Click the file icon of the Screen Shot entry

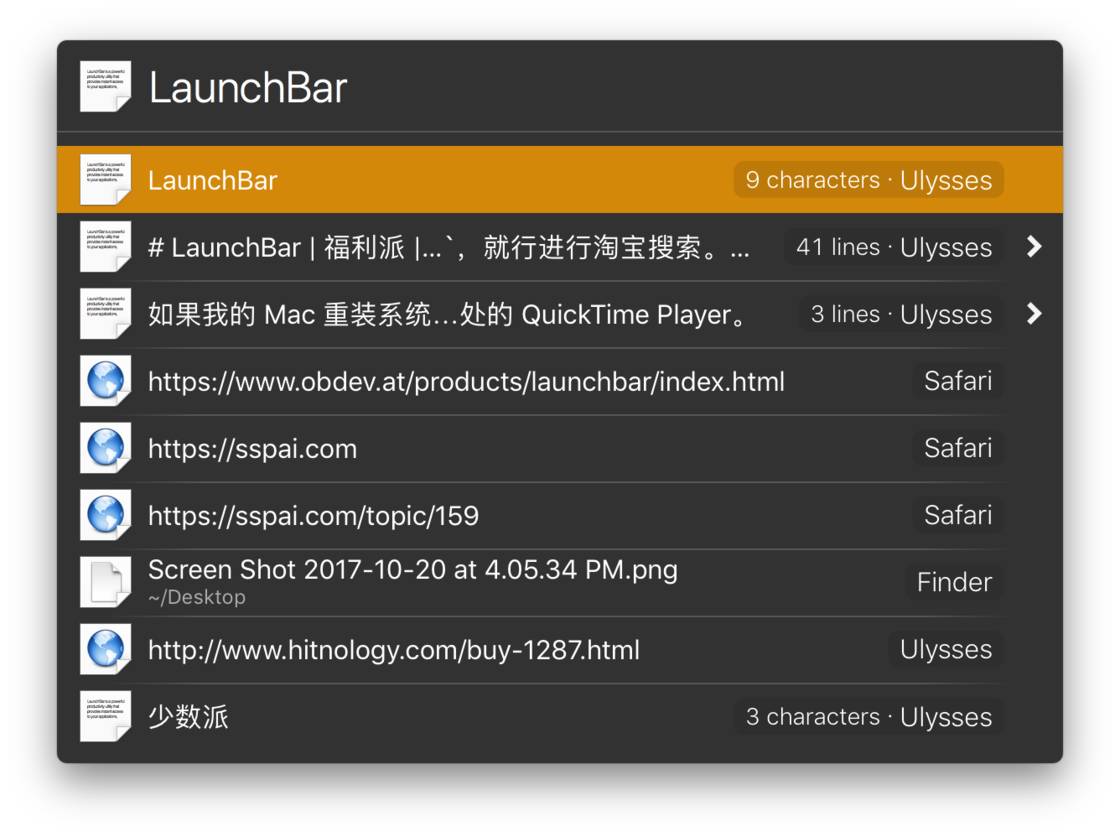pyautogui.click(x=105, y=582)
